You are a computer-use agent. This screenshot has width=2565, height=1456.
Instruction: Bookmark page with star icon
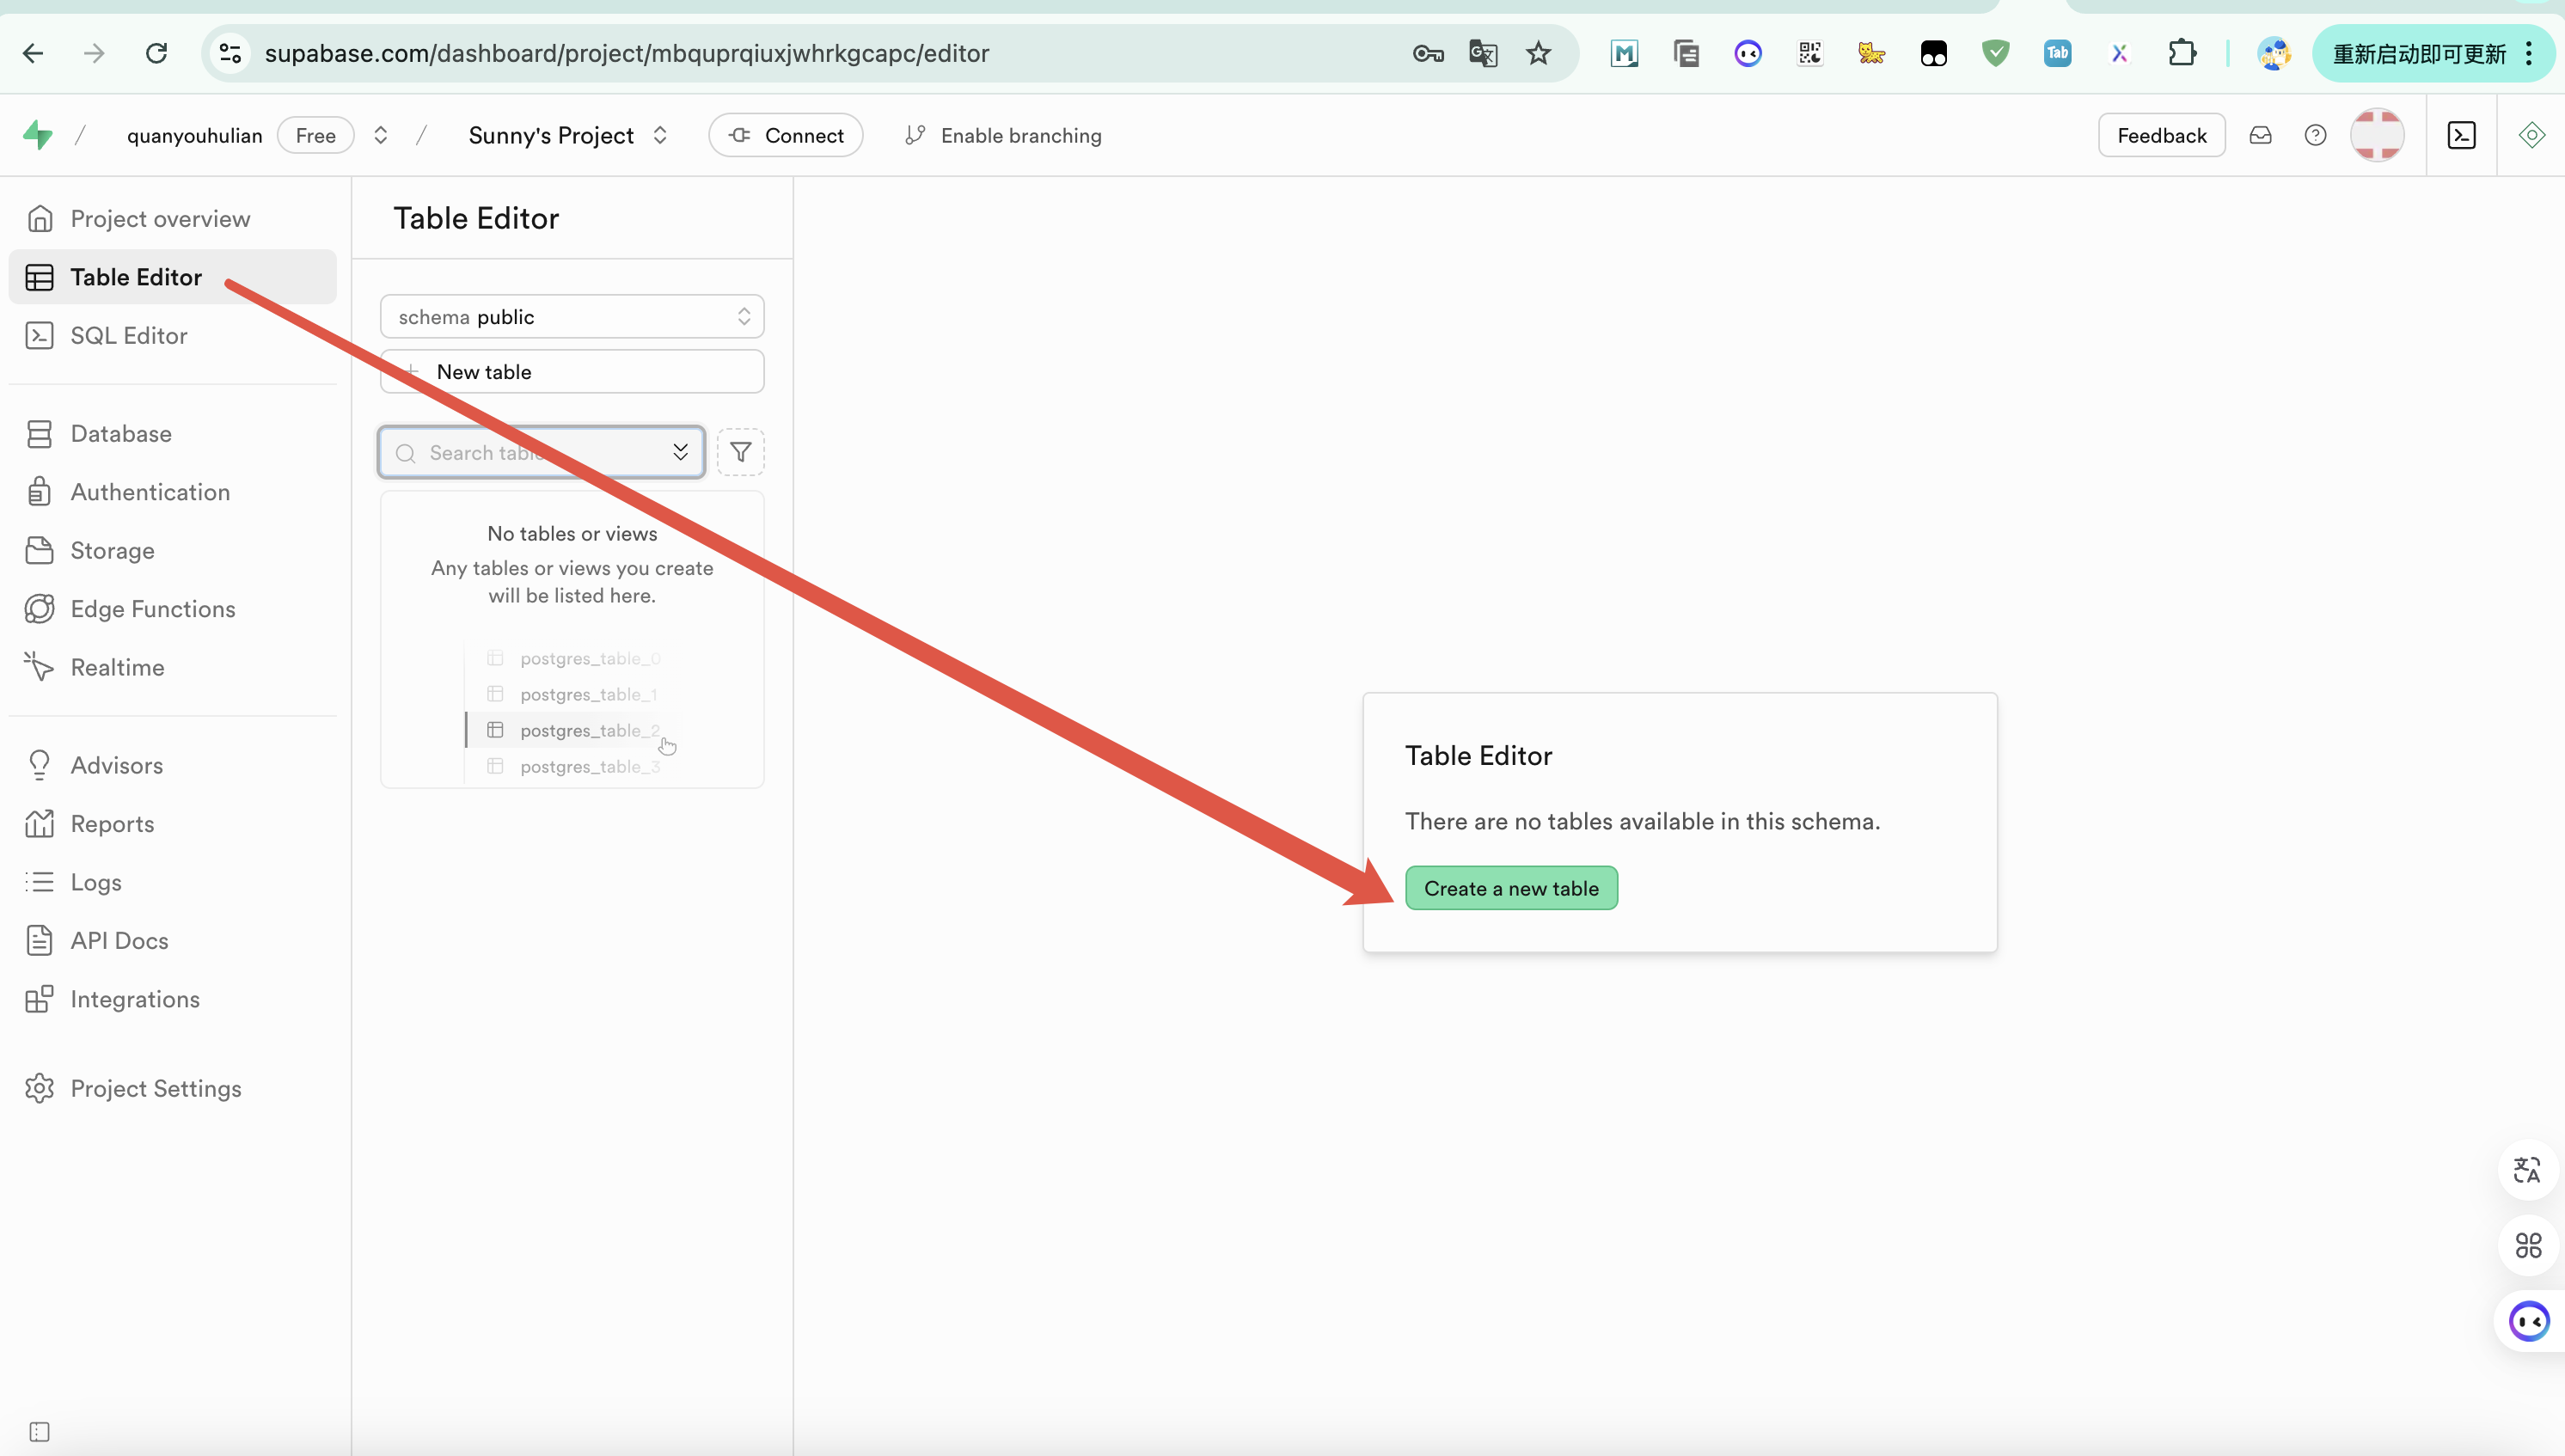(x=1538, y=53)
